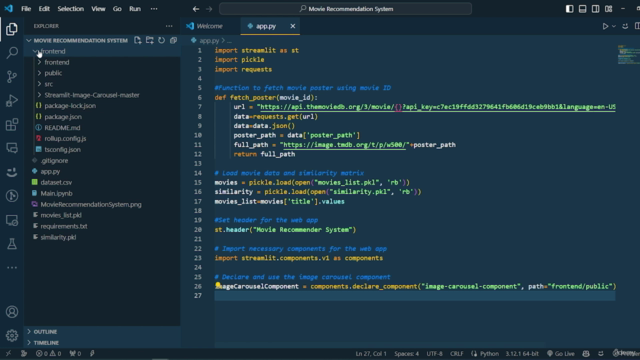
Task: Open the Selection menu
Action: click(x=70, y=9)
